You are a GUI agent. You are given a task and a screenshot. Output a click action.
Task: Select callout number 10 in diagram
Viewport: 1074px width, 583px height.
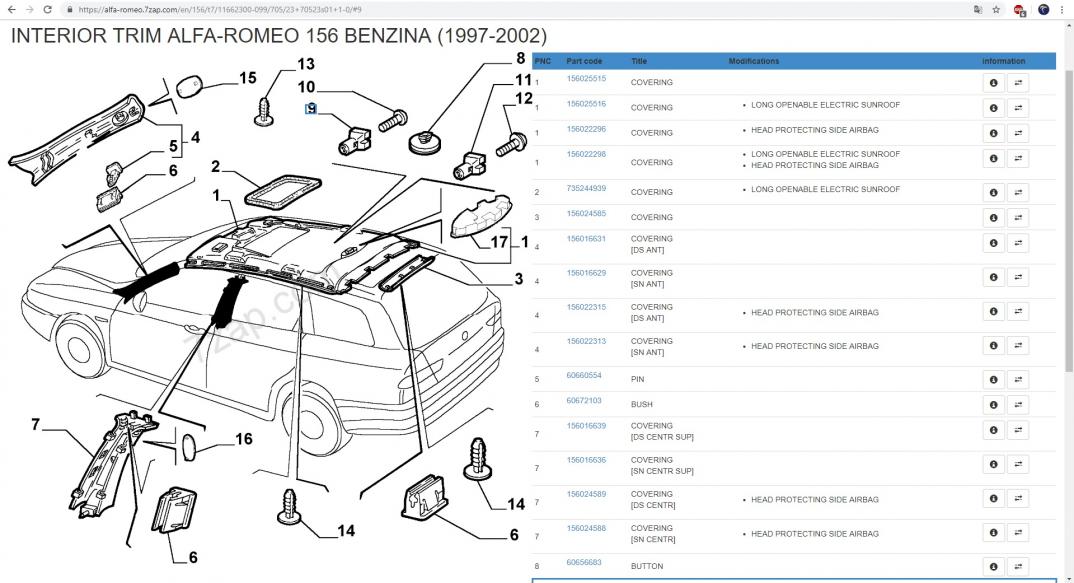coord(306,87)
